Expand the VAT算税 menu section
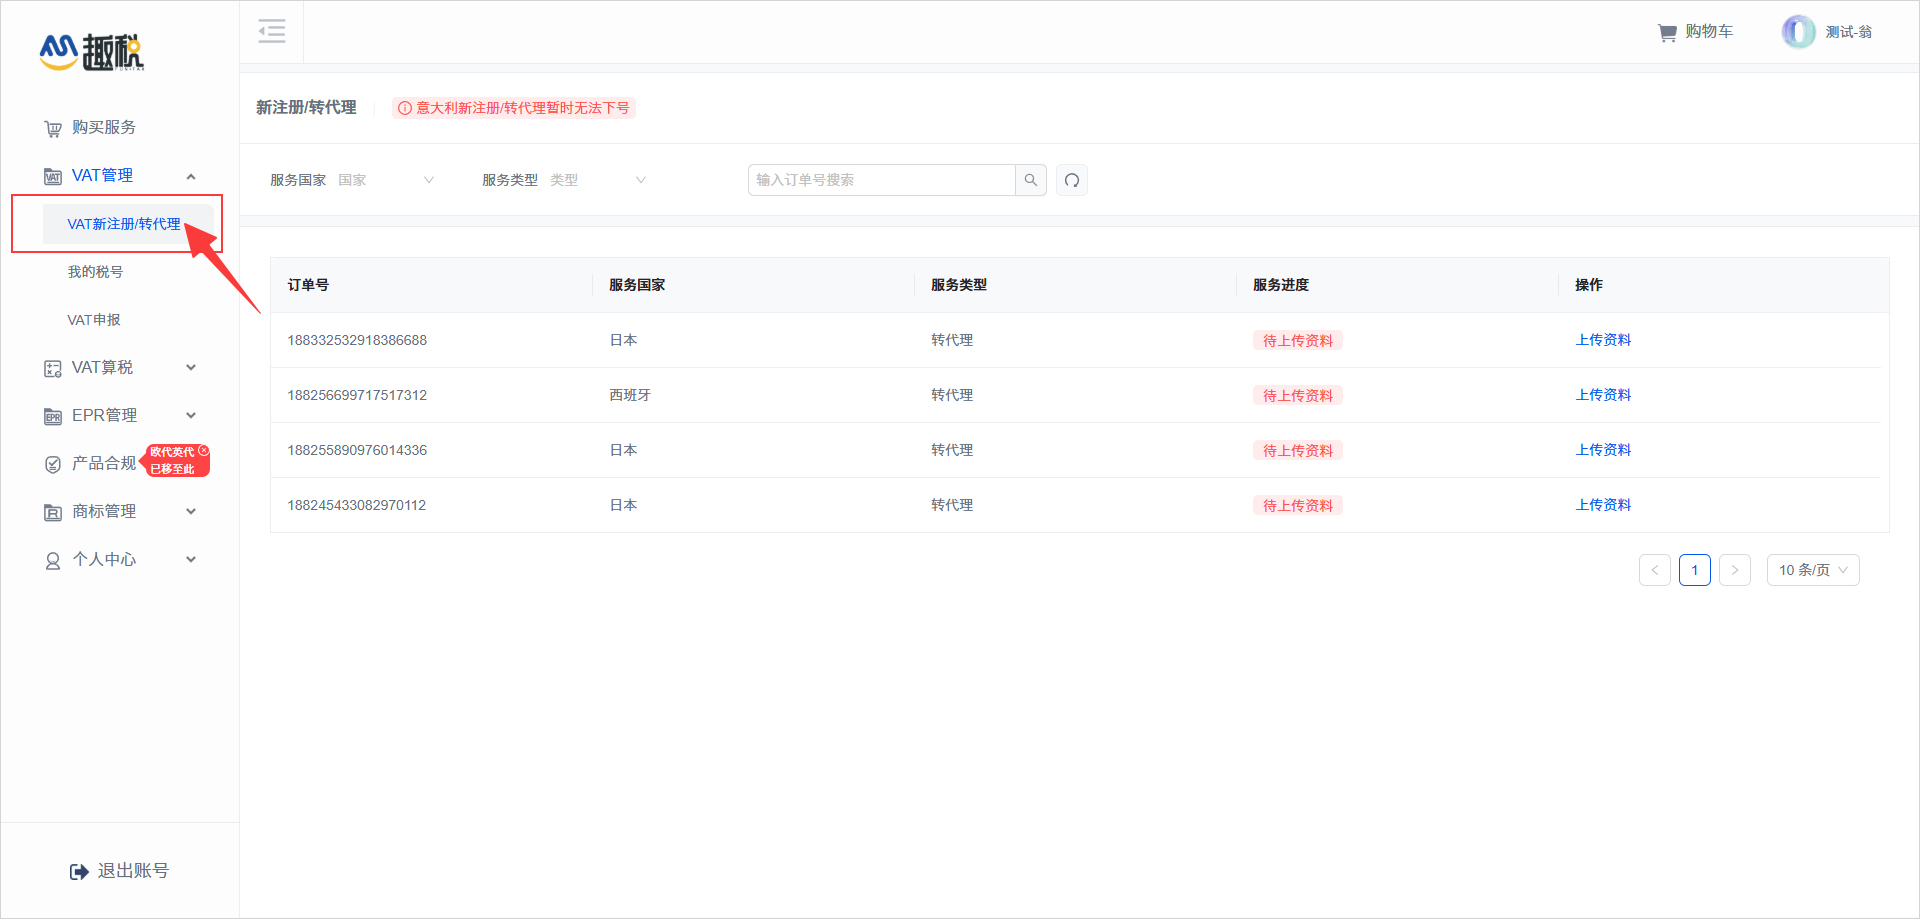Viewport: 1920px width, 919px height. click(101, 367)
